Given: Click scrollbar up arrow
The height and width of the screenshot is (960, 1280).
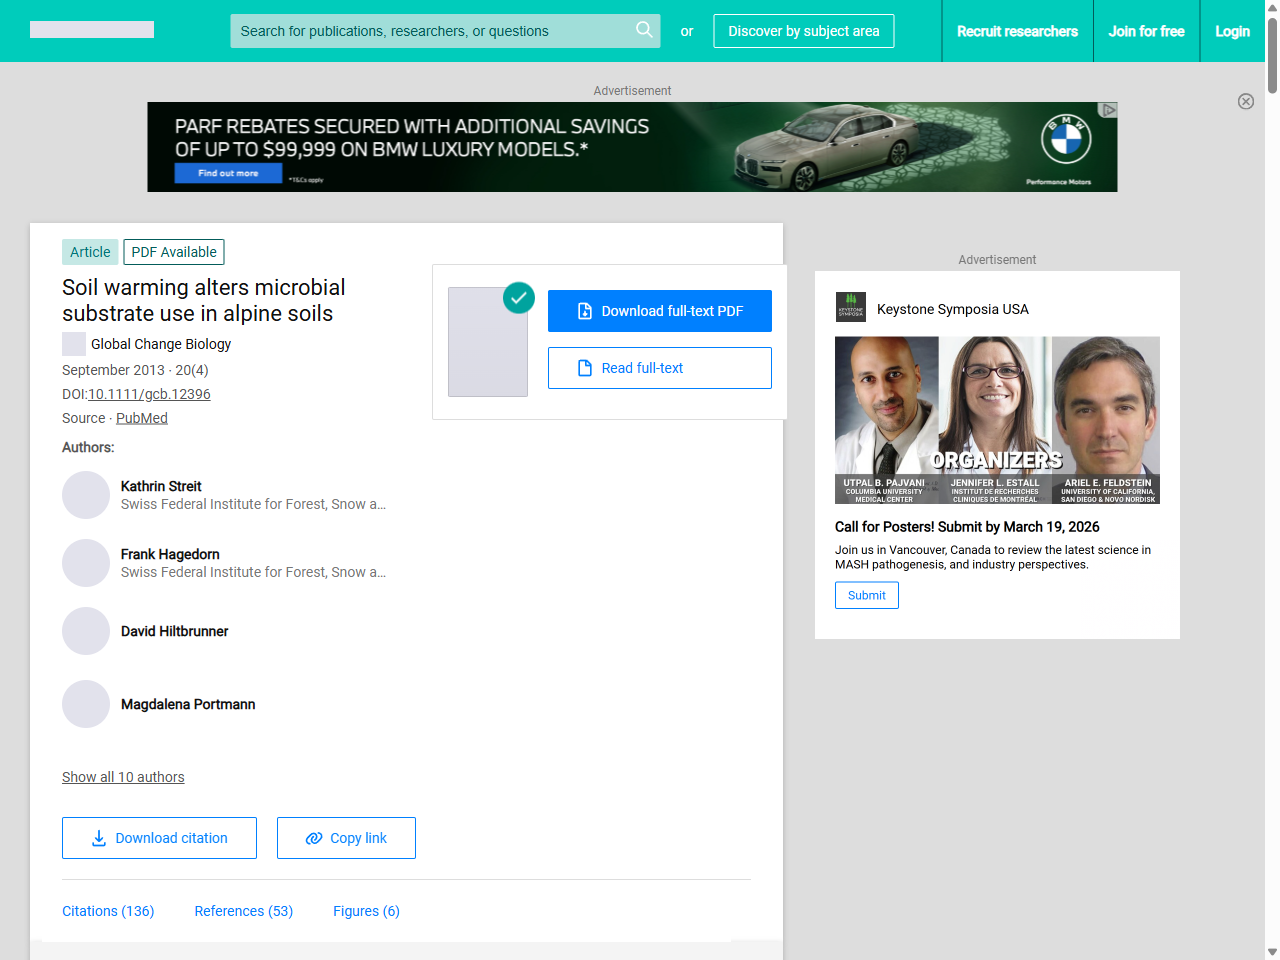Looking at the screenshot, I should tap(1272, 7).
